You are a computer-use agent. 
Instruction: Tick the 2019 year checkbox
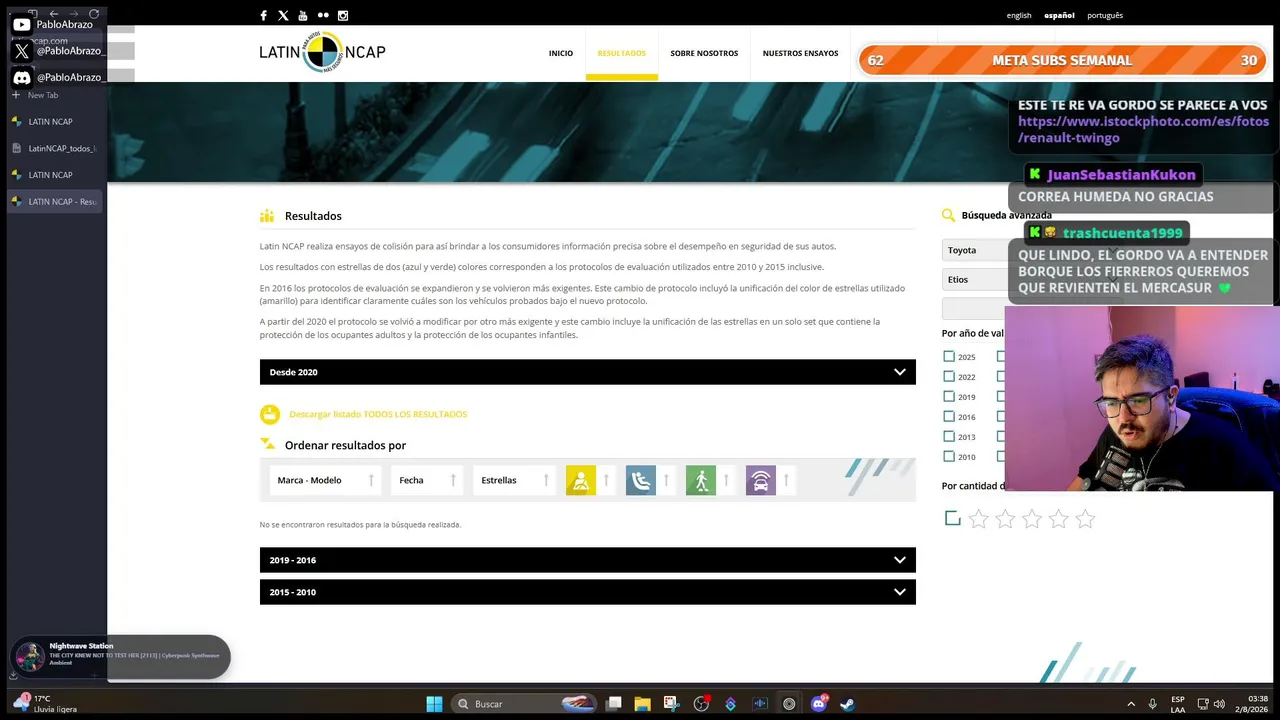click(x=949, y=397)
